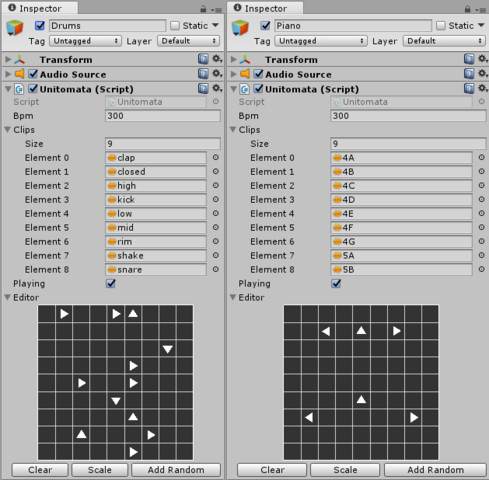Open help for Piano Transform component
This screenshot has height=480, width=489.
pyautogui.click(x=469, y=59)
